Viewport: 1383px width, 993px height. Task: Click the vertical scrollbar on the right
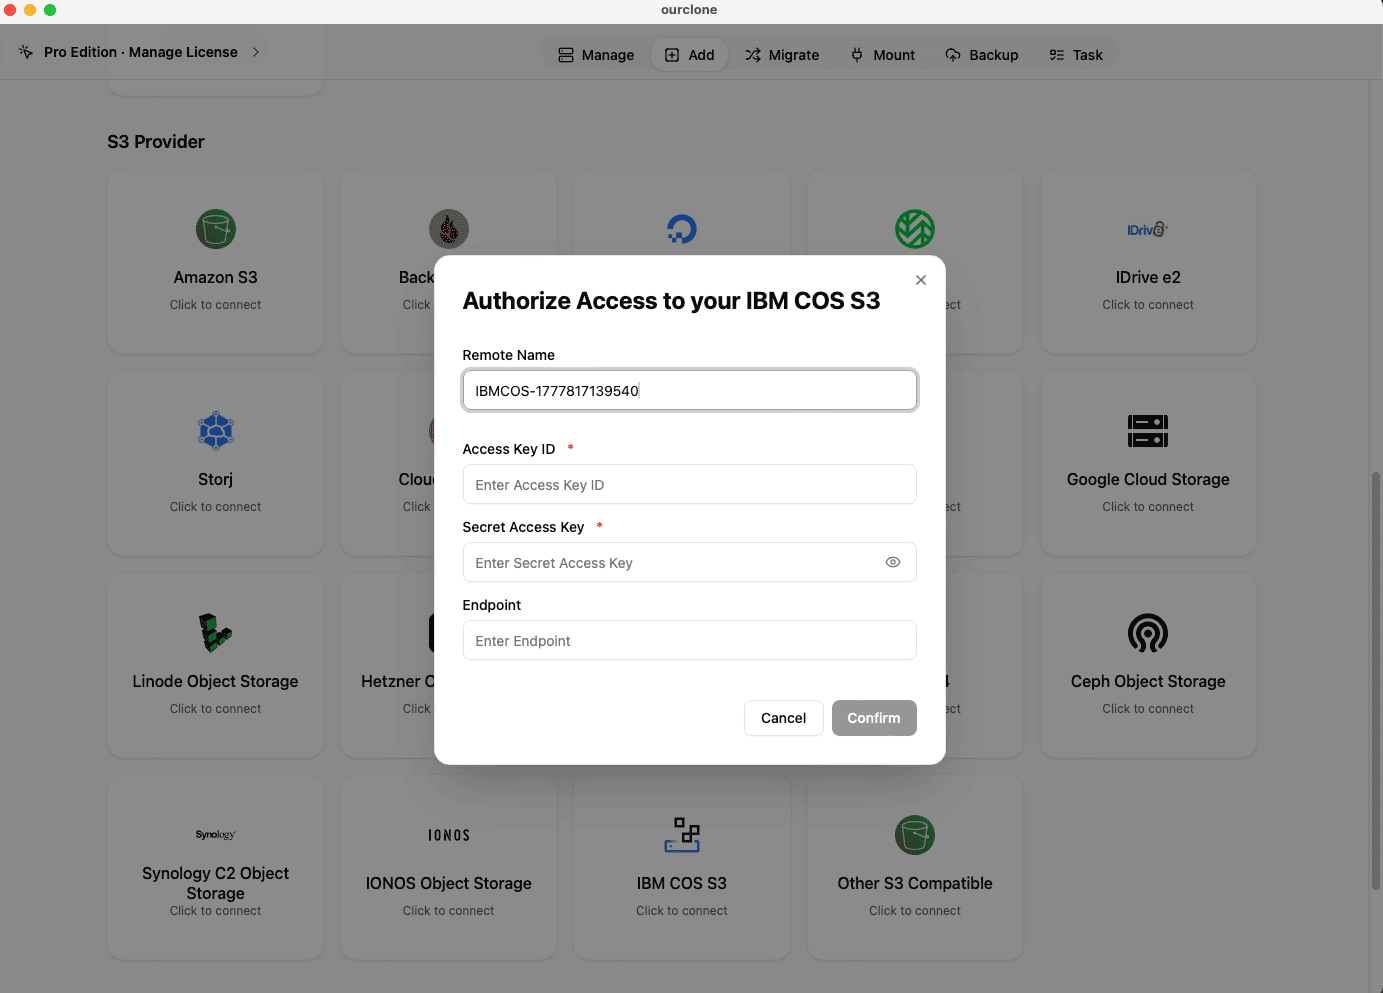pos(1376,680)
